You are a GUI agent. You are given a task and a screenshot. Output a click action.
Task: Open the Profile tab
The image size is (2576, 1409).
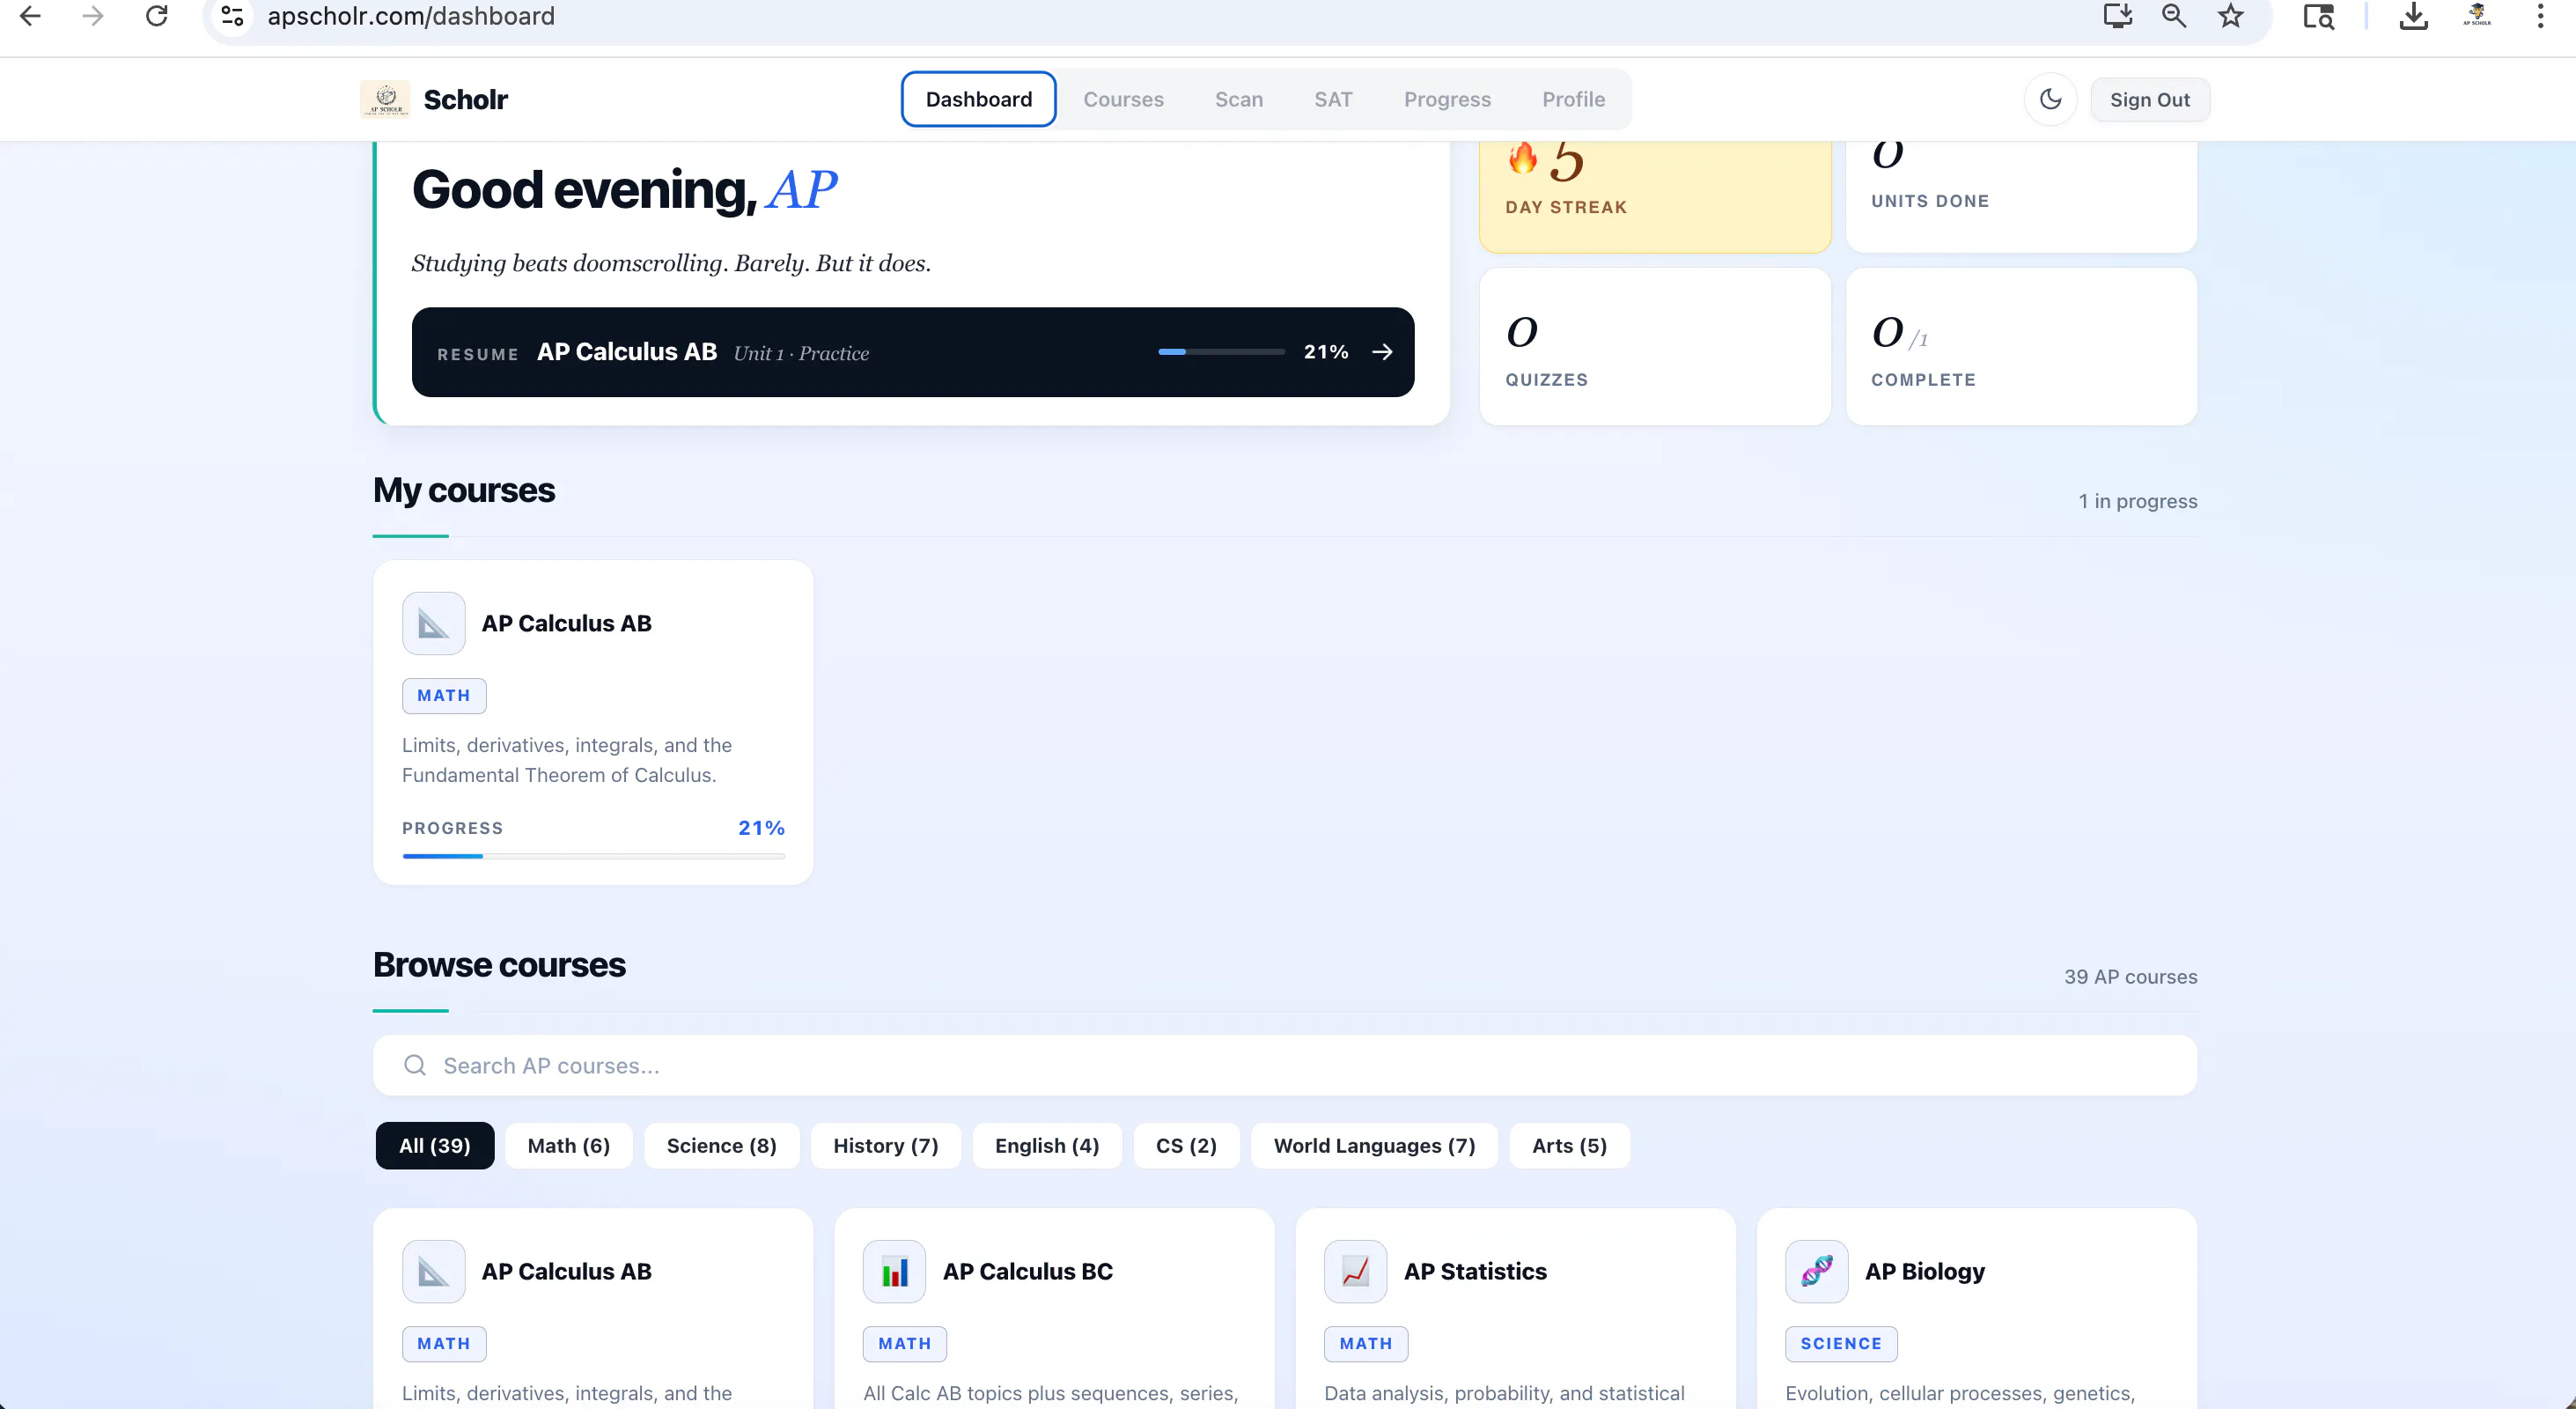pos(1573,99)
